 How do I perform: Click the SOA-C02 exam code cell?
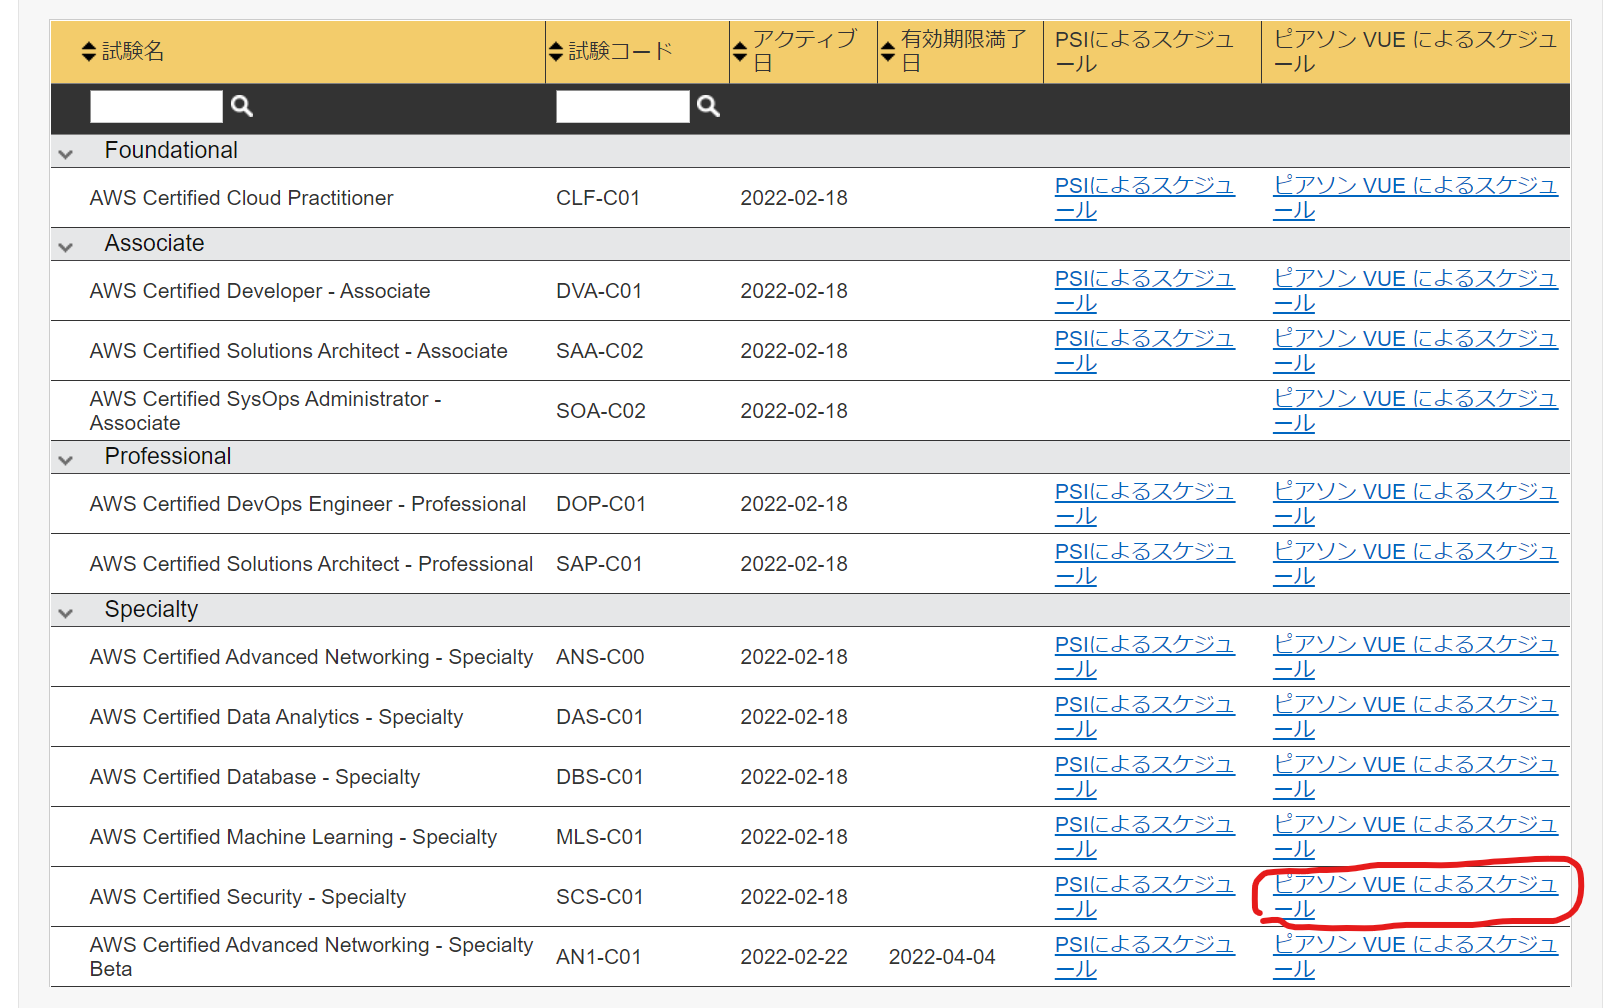[601, 411]
